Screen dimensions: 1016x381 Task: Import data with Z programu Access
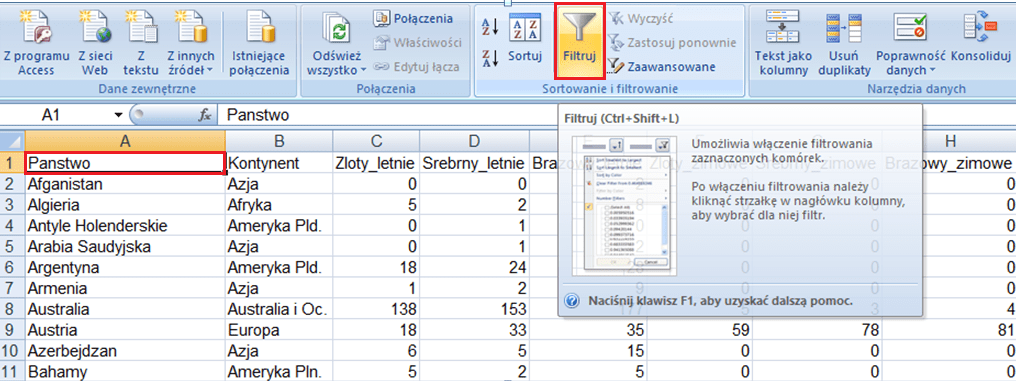coord(36,43)
